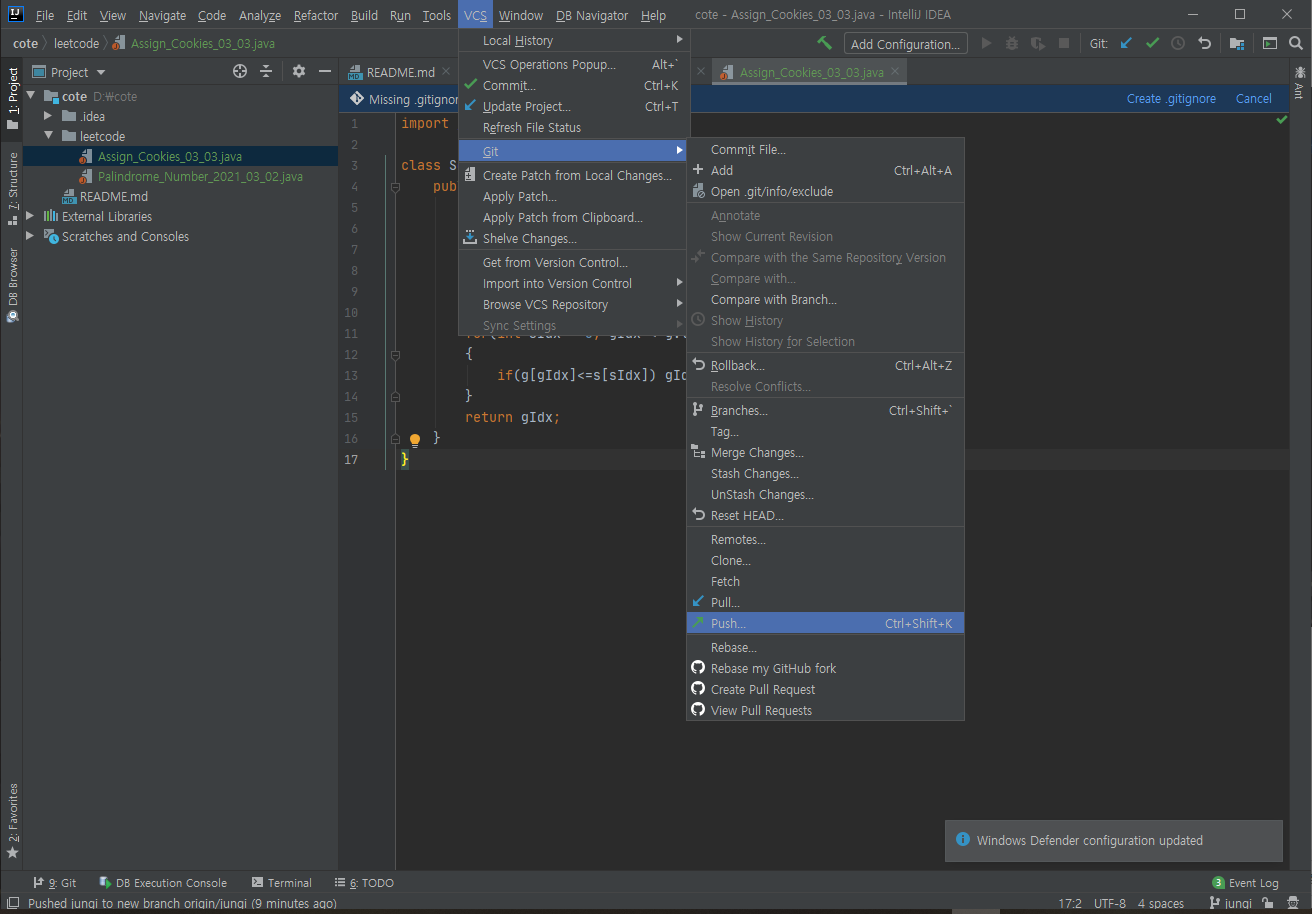Open the Ant tool window
This screenshot has width=1312, height=914.
[1299, 82]
